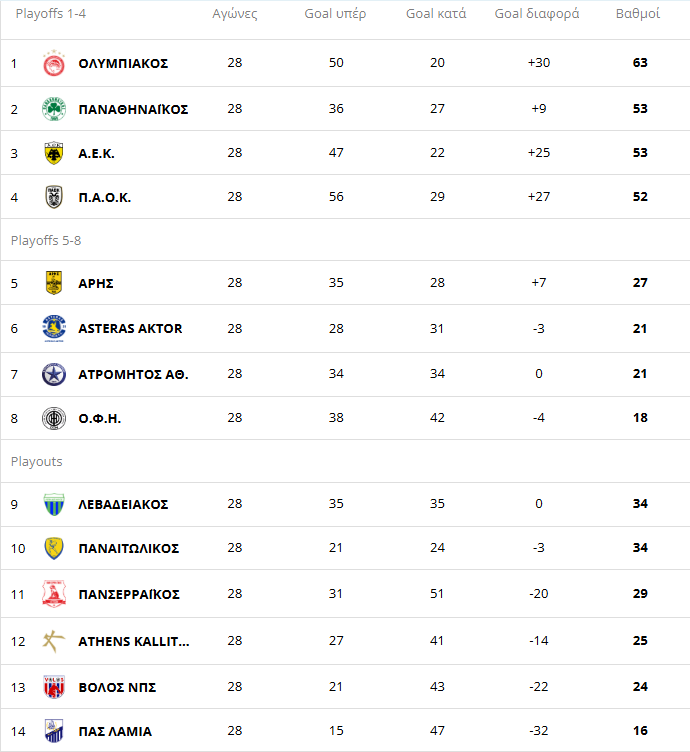Image resolution: width=690 pixels, height=752 pixels.
Task: Click the ΒΟΛΟΣ ΝΠΣ club badge
Action: click(x=54, y=687)
